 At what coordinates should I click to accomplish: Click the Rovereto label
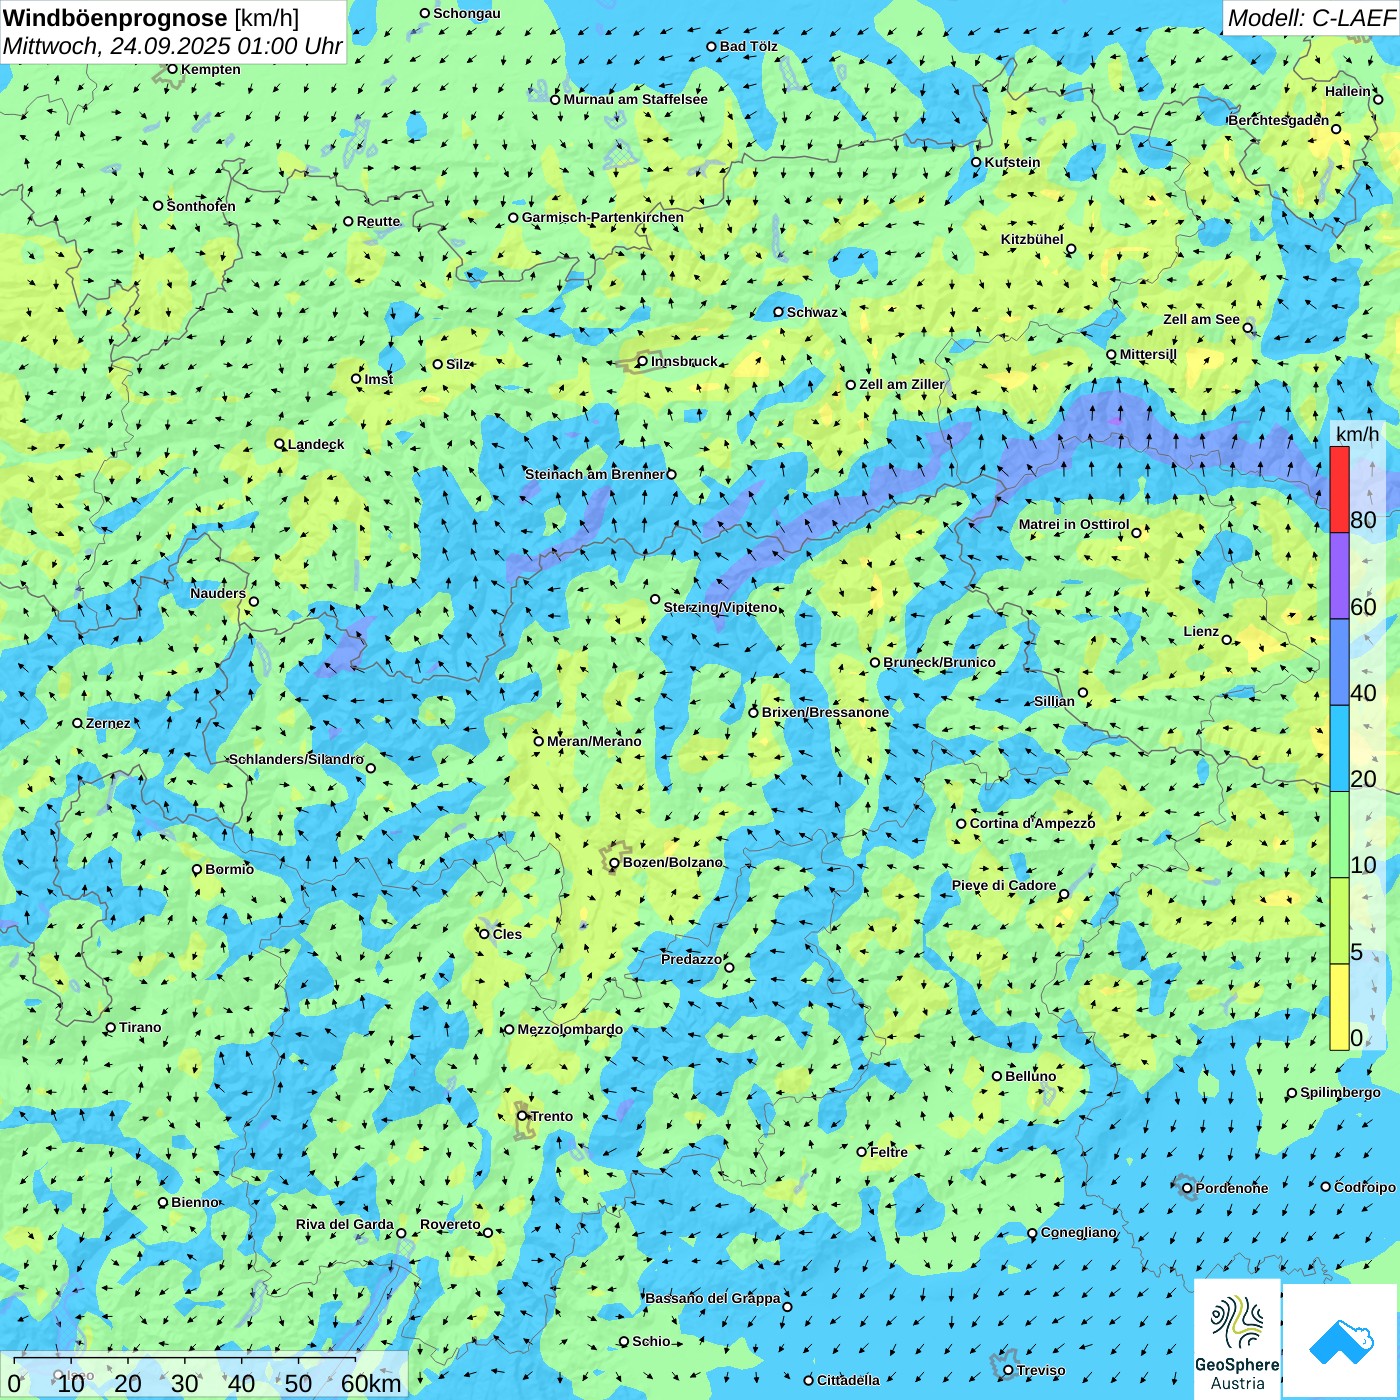pyautogui.click(x=450, y=1224)
